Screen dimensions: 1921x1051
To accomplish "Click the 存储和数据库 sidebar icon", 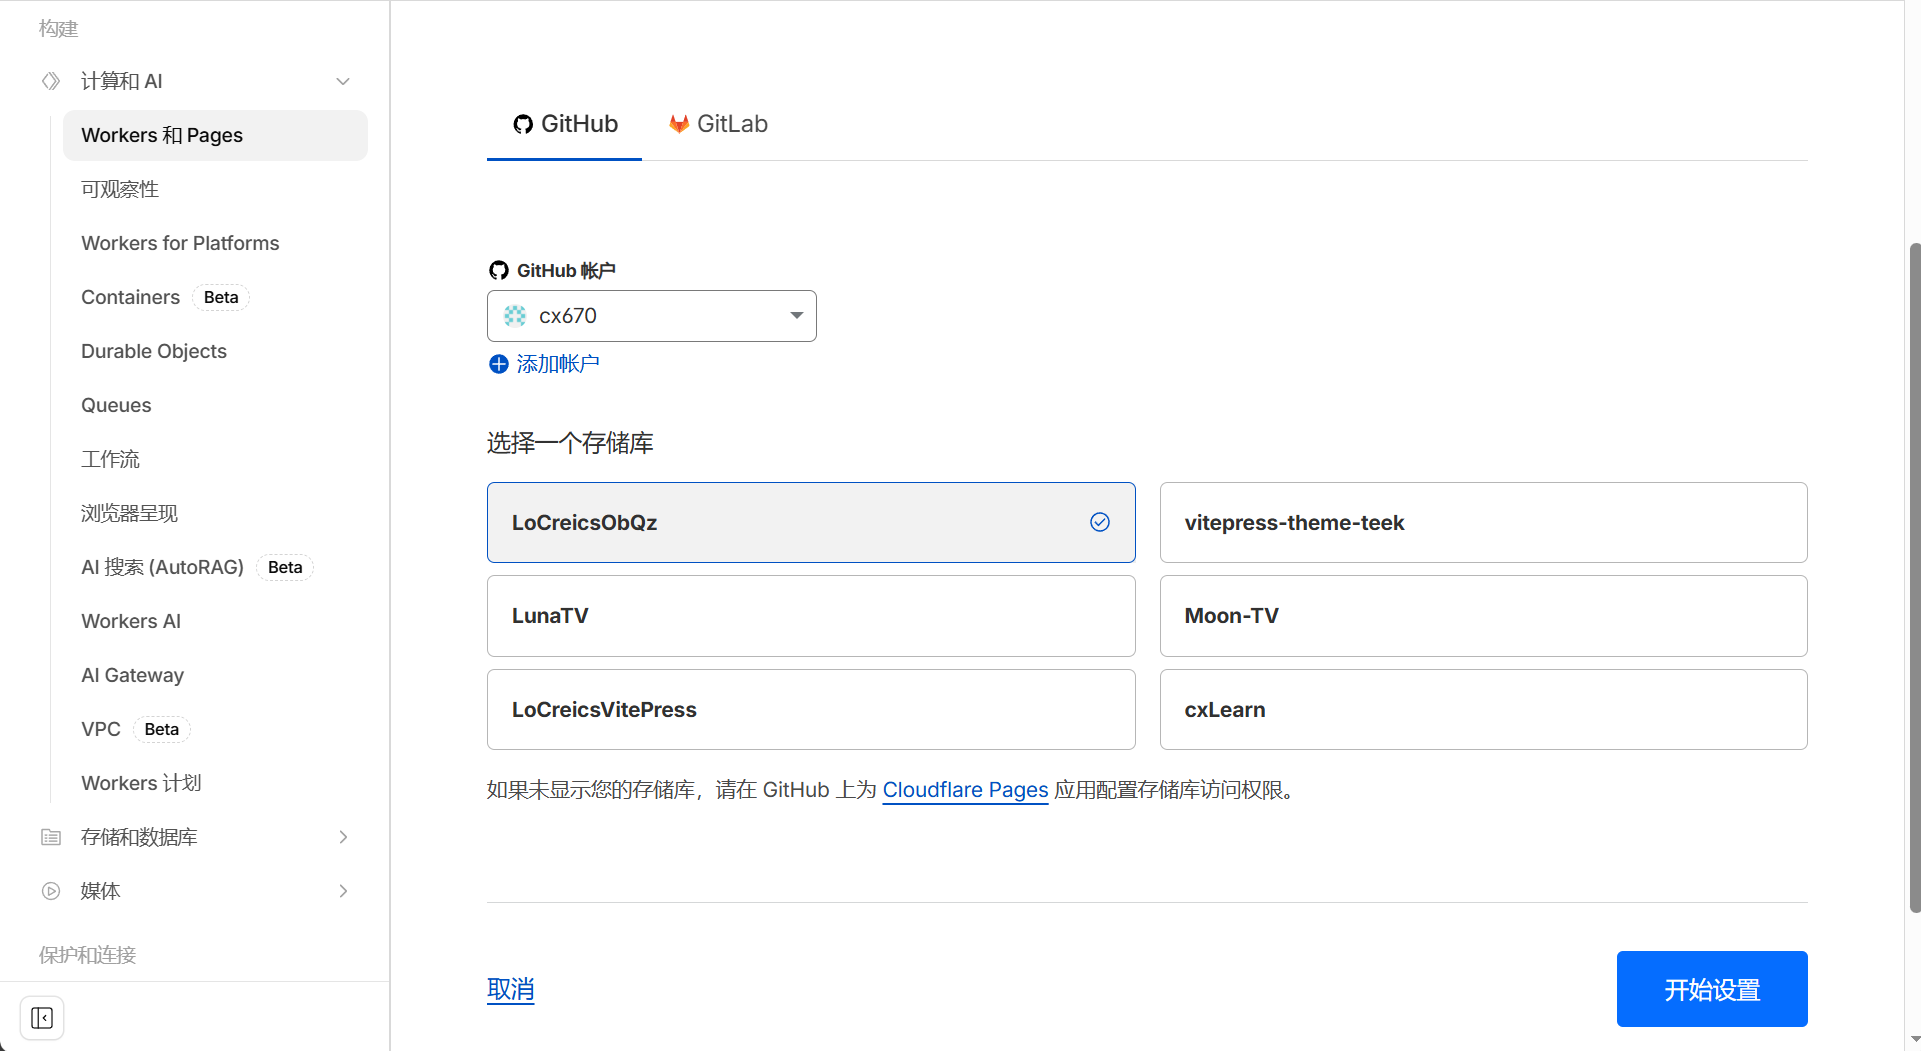I will 51,837.
